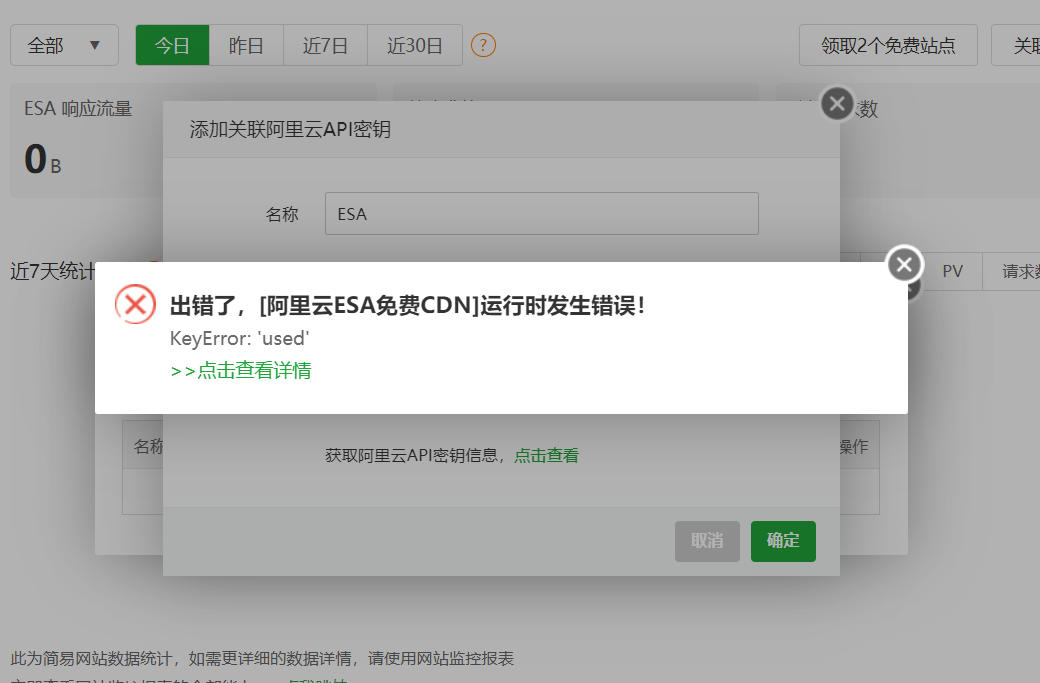
Task: Click the error heading 出错了 text
Action: (407, 306)
